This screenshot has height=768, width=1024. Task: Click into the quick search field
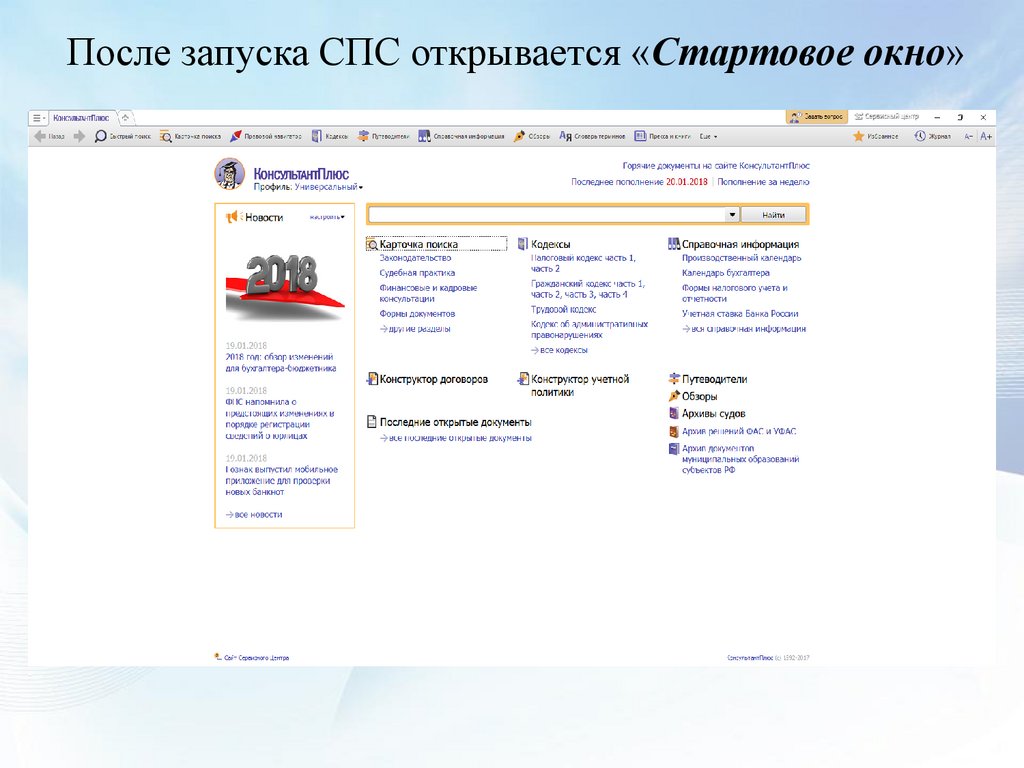547,215
